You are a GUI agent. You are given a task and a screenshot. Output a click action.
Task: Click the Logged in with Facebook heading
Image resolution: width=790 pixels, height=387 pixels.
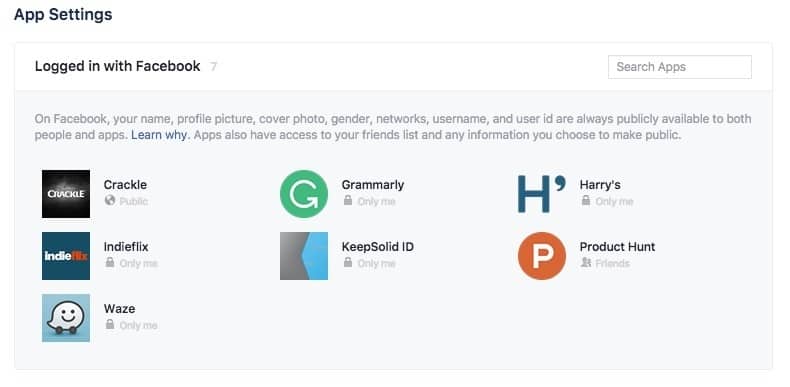point(117,67)
